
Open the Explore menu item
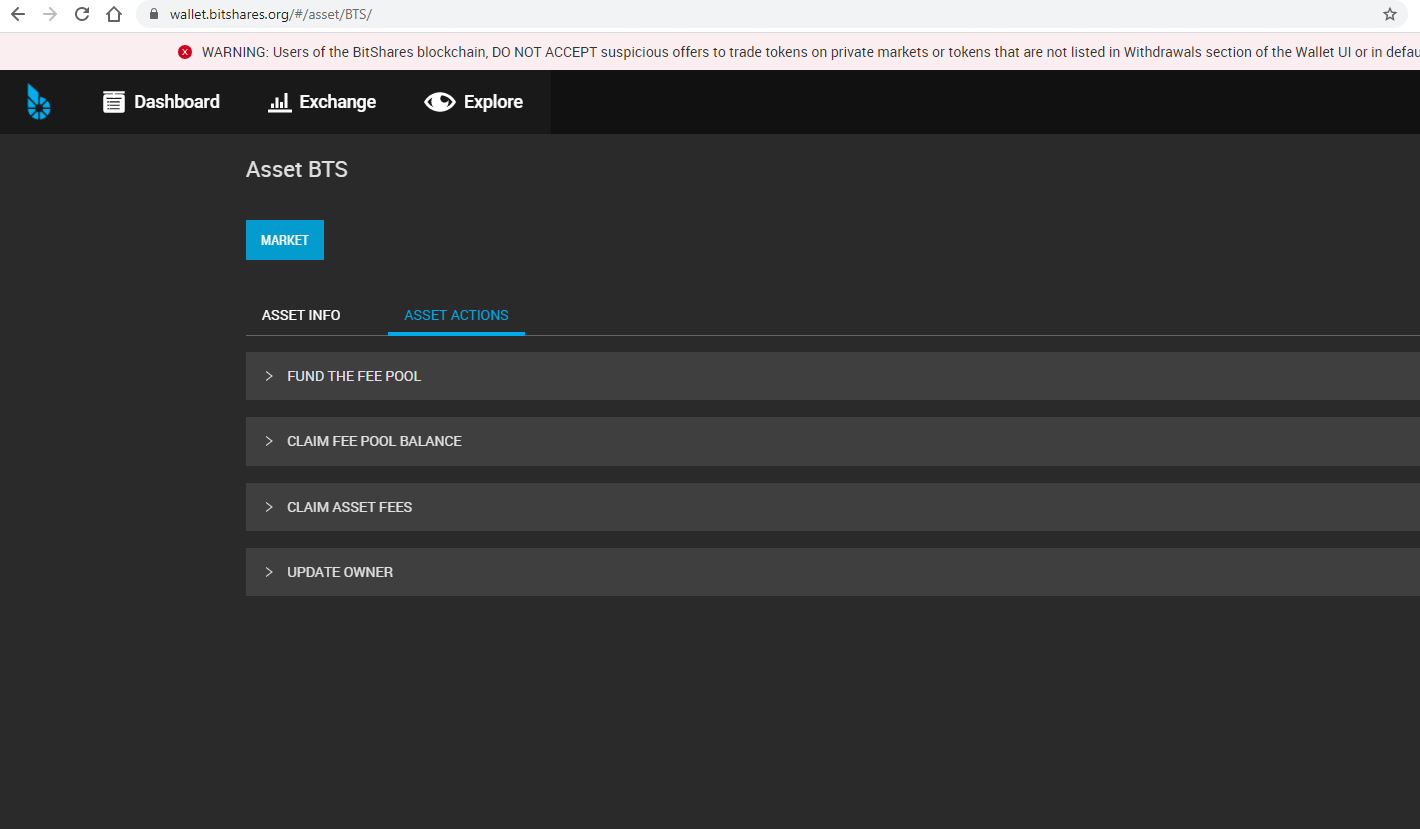tap(474, 102)
